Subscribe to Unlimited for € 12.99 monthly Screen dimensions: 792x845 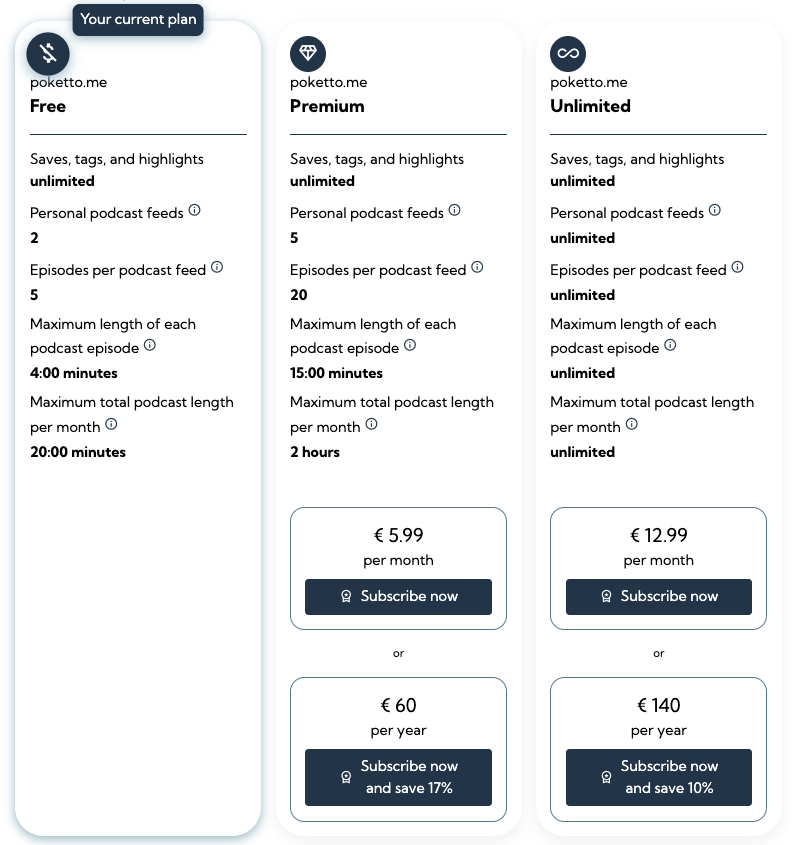[x=658, y=596]
